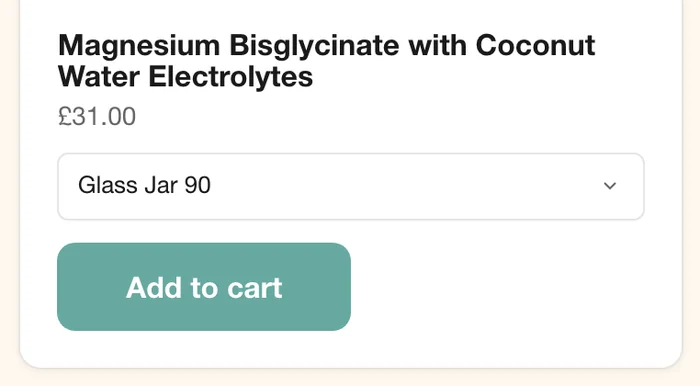700x386 pixels.
Task: Show packaging choices using the dropdown arrow
Action: (x=610, y=186)
